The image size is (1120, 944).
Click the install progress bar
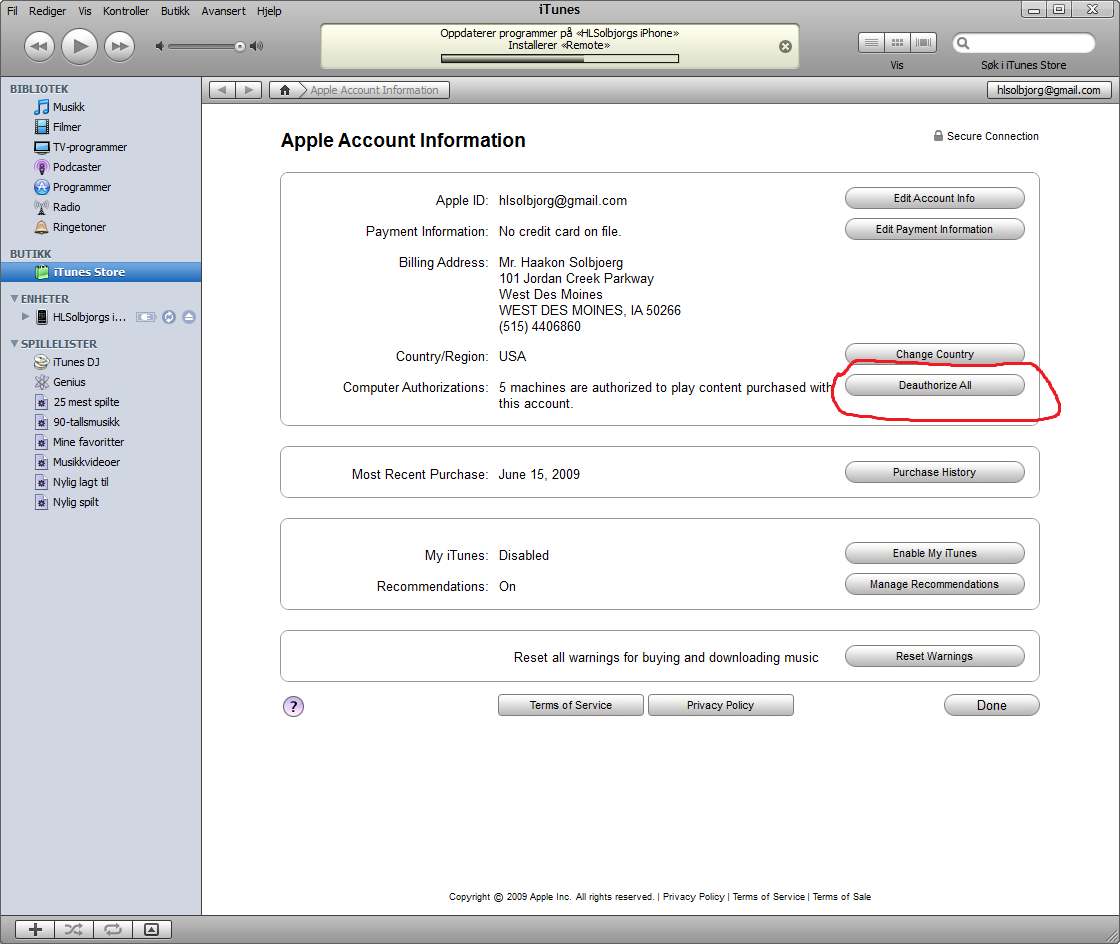(x=559, y=59)
